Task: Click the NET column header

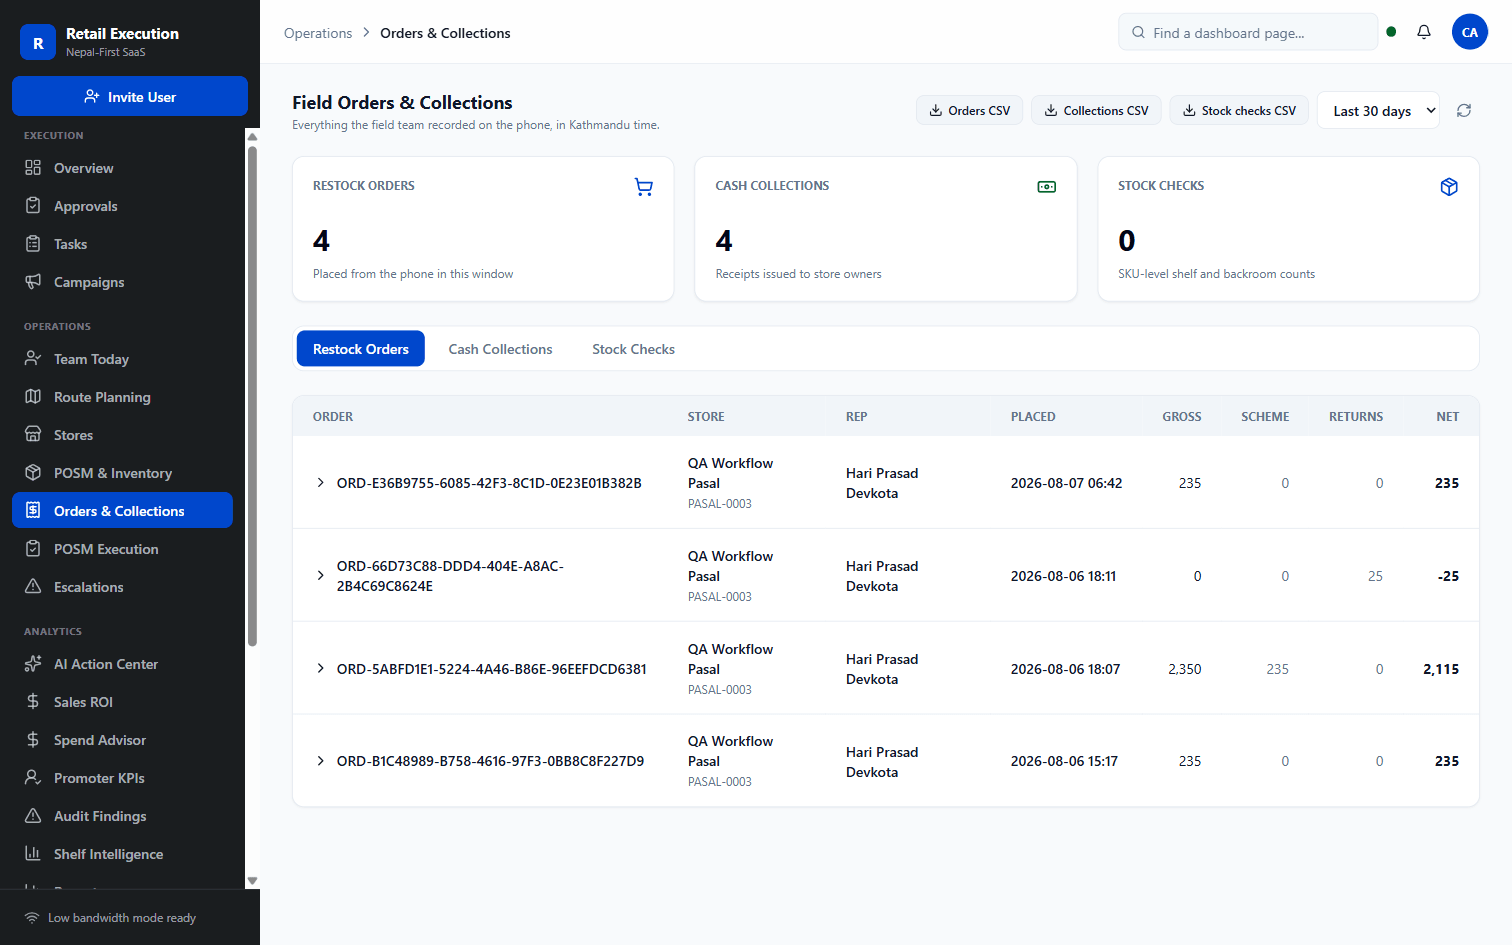Action: click(1448, 417)
